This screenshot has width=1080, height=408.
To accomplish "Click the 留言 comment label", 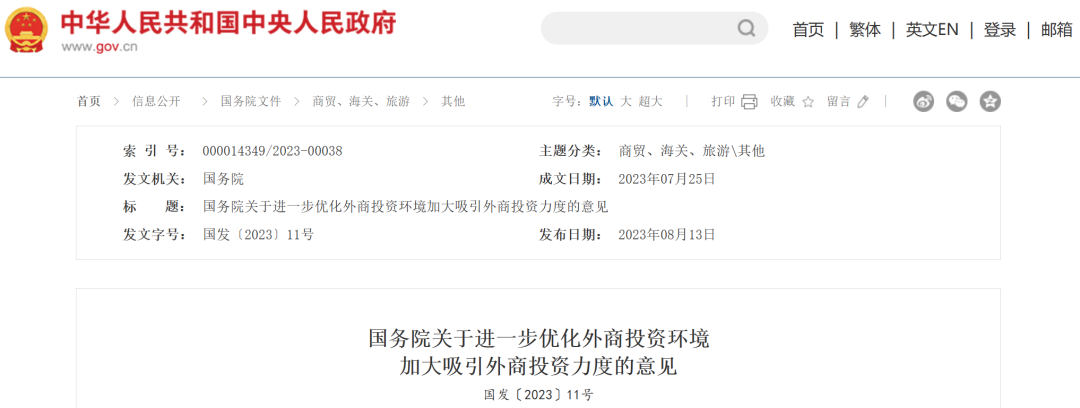I will (x=839, y=101).
